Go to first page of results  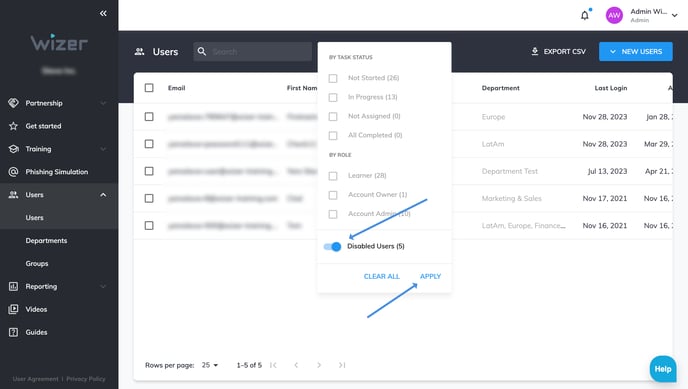273,365
